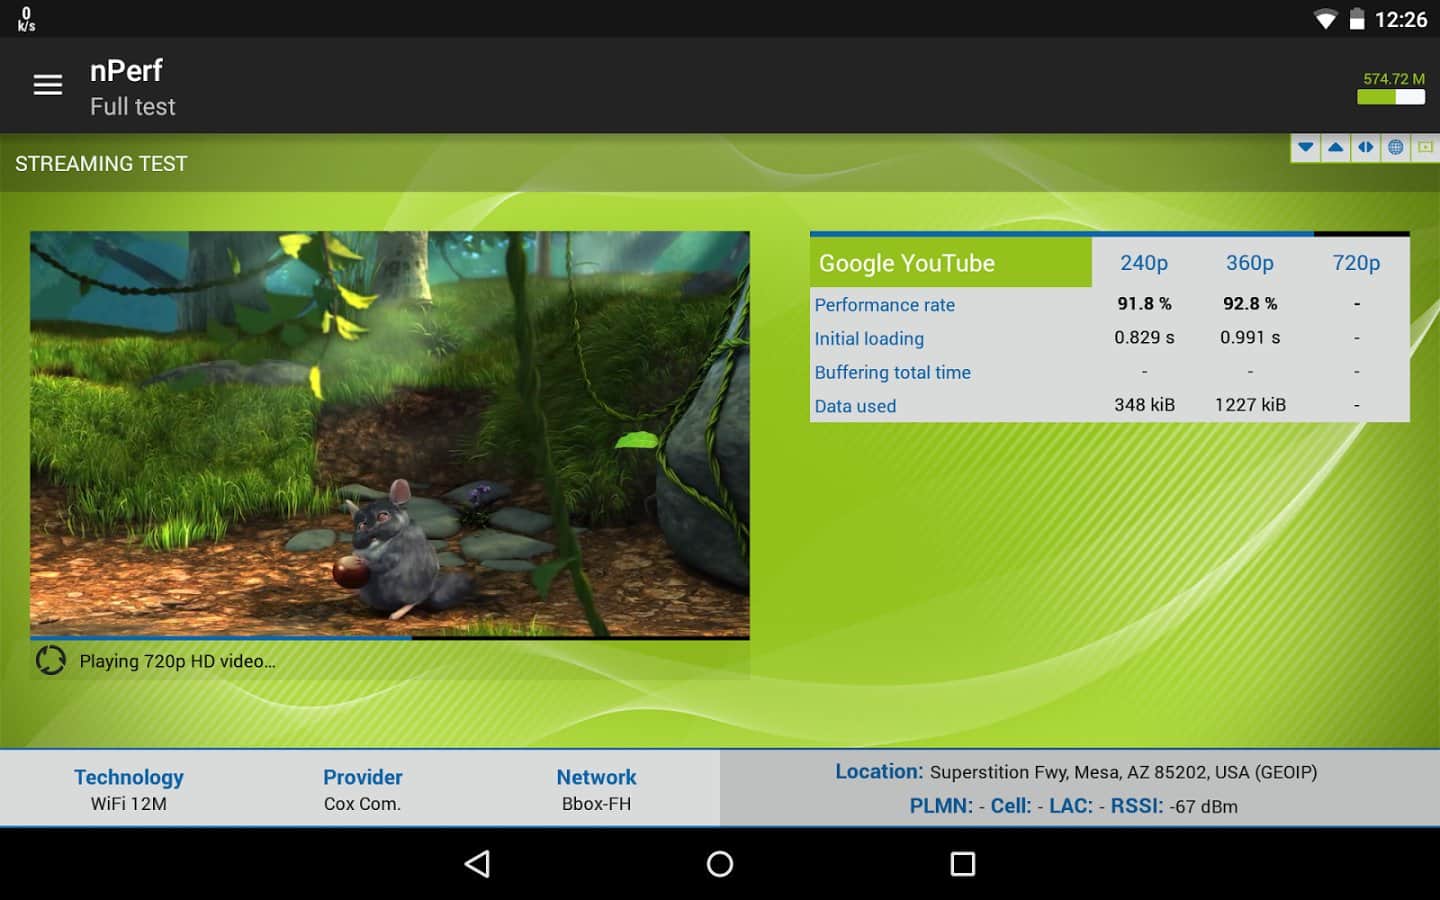Tap the download test arrow icon
Screen dimensions: 1440x900
[x=1305, y=147]
